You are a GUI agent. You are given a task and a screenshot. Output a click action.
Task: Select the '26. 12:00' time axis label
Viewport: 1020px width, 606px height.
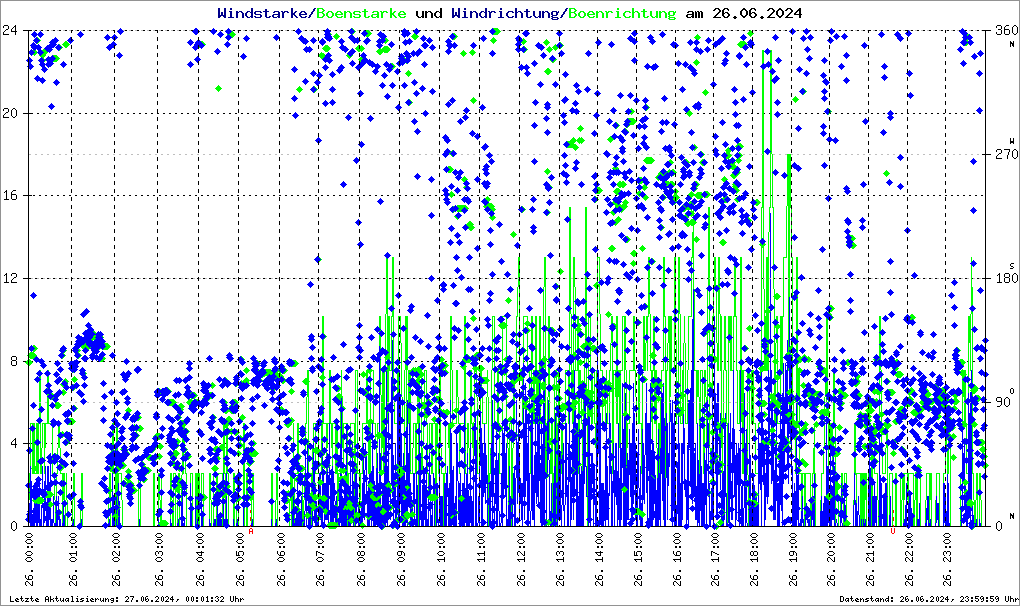pyautogui.click(x=521, y=559)
